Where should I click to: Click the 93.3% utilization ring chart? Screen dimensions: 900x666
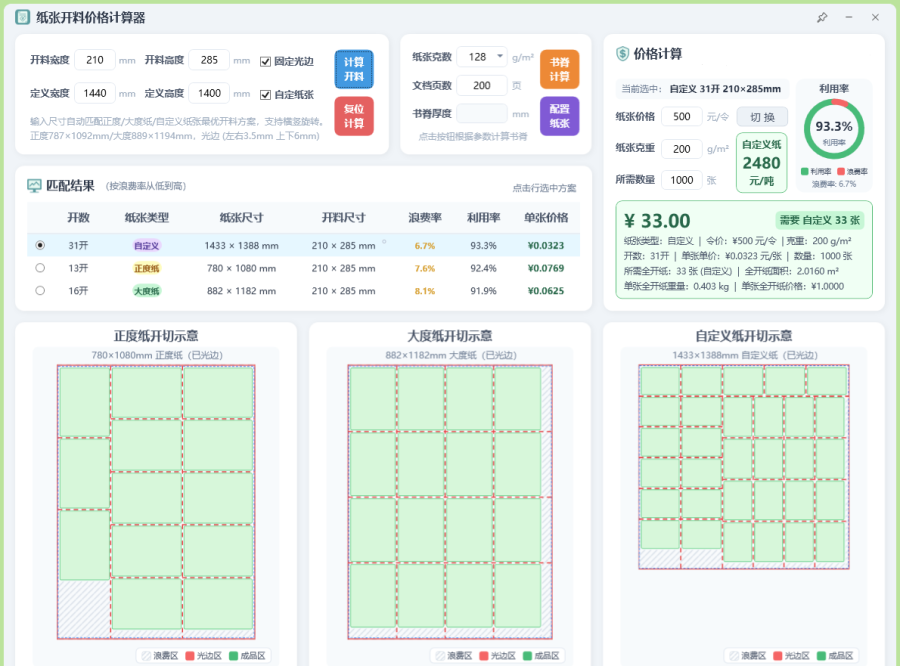(833, 130)
